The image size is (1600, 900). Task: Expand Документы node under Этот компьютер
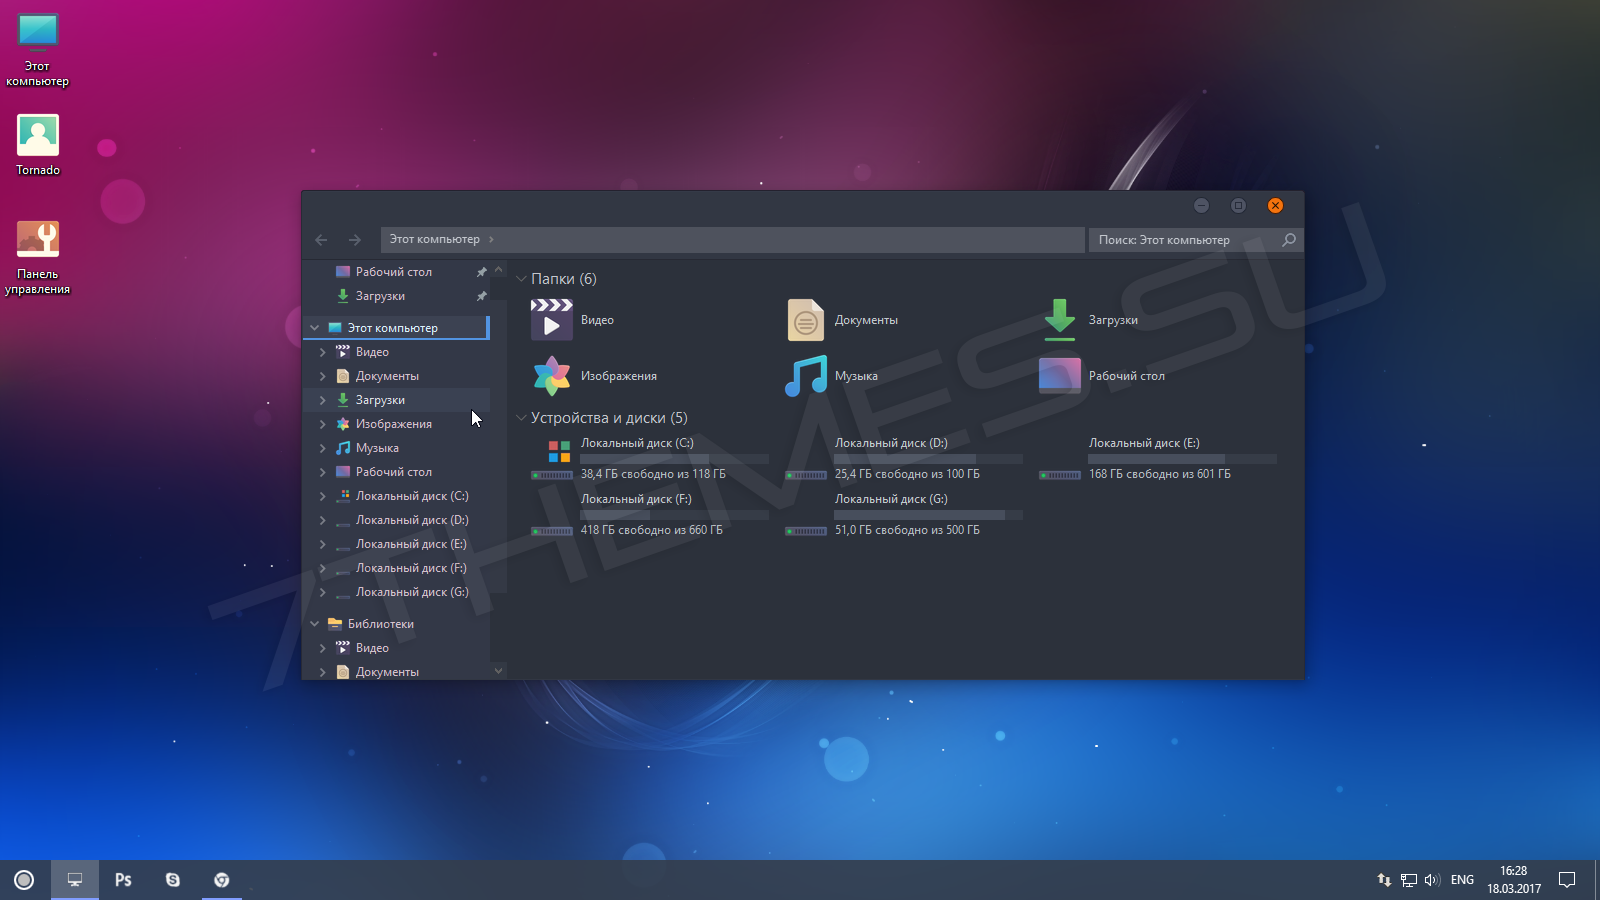point(322,376)
